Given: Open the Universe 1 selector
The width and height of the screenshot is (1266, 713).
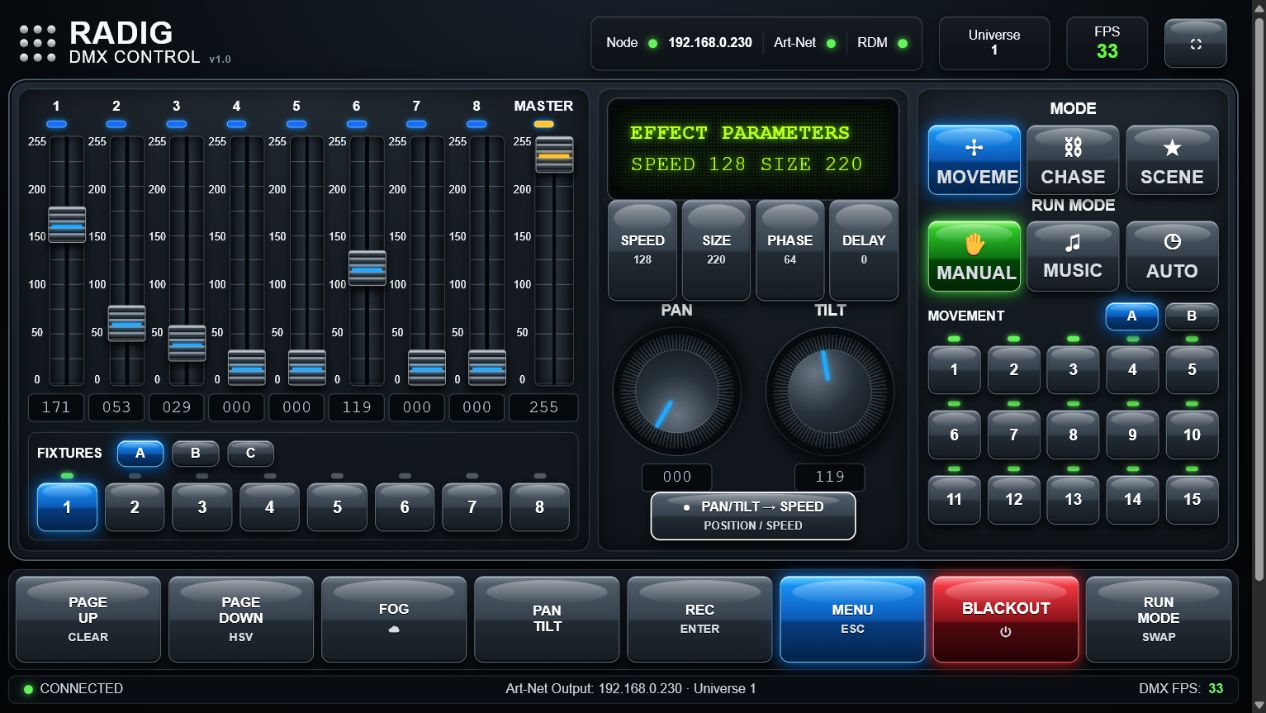Looking at the screenshot, I should click(x=994, y=43).
